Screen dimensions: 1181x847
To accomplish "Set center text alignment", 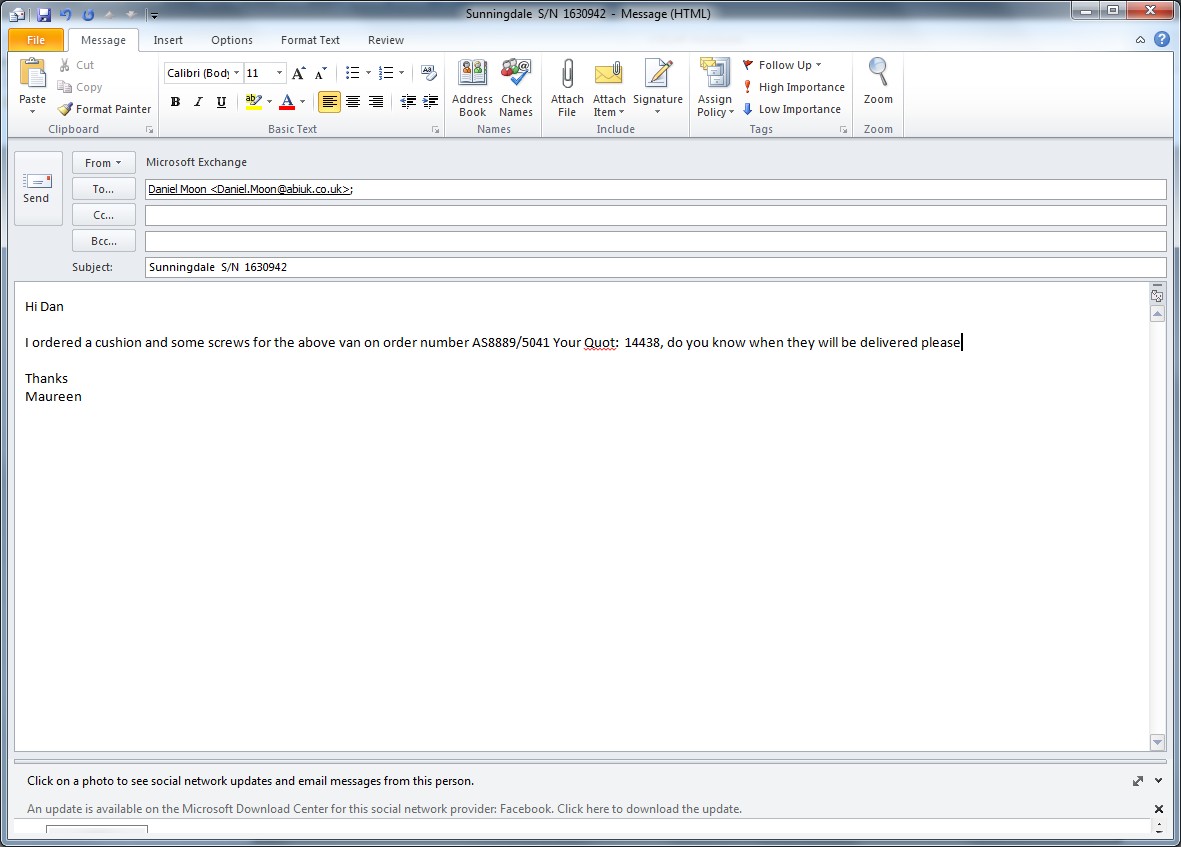I will pyautogui.click(x=352, y=102).
